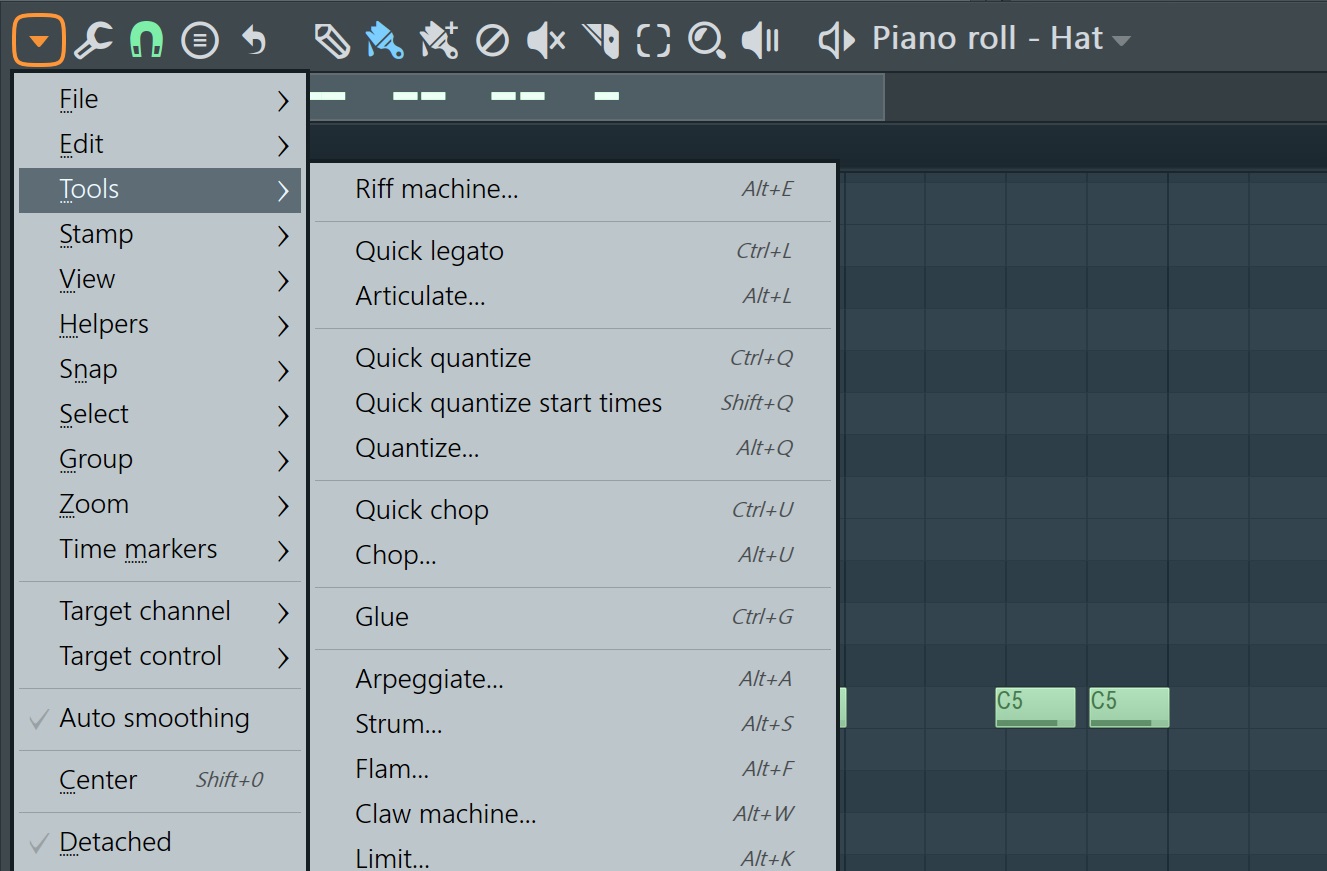Image resolution: width=1327 pixels, height=871 pixels.
Task: Select the Delete tool
Action: click(x=492, y=39)
